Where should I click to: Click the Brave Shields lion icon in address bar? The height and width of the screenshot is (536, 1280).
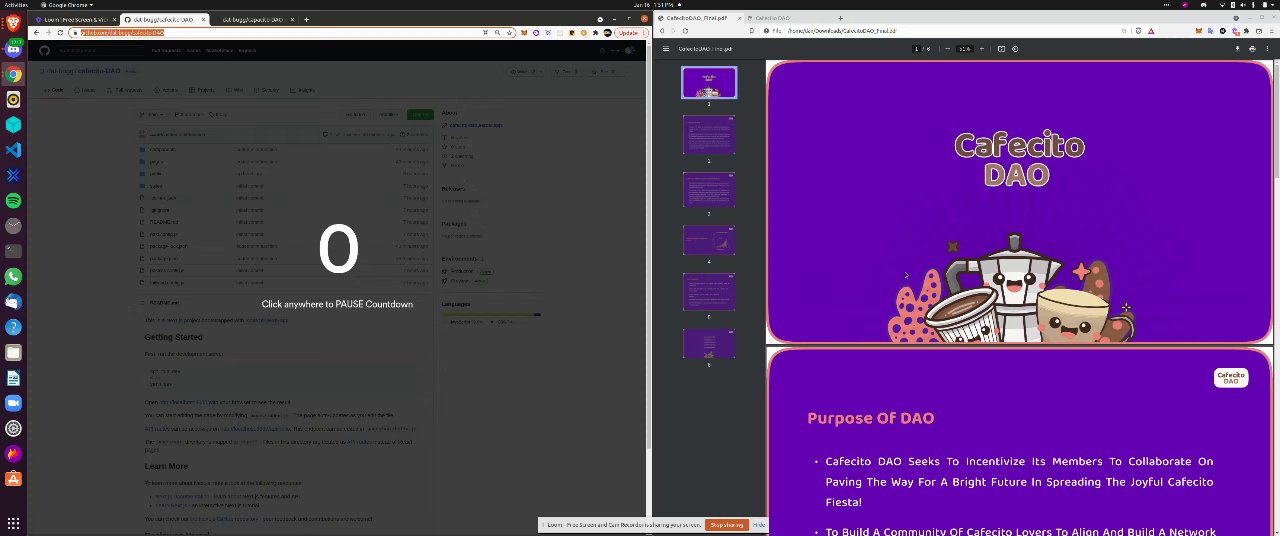[x=1138, y=31]
